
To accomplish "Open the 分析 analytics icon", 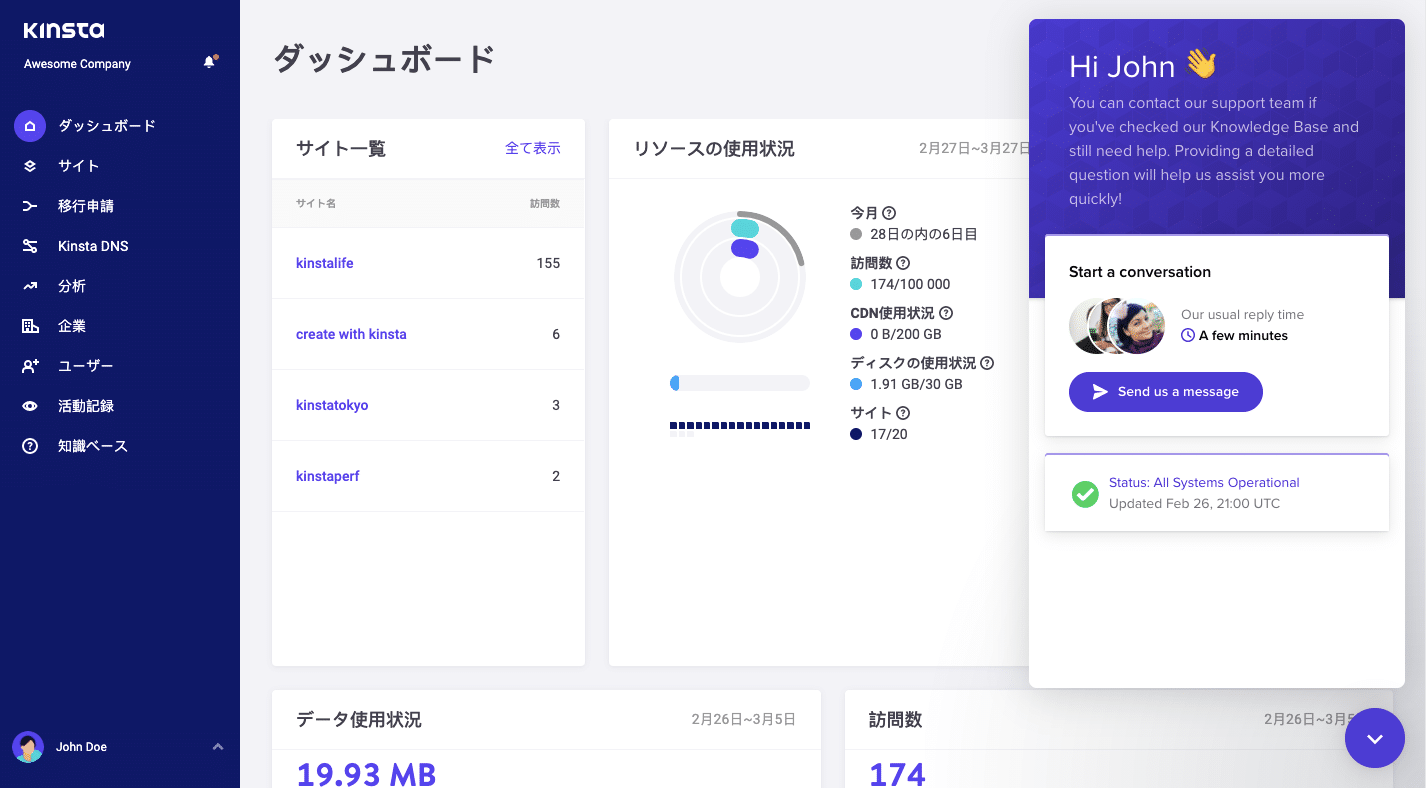I will (x=30, y=285).
